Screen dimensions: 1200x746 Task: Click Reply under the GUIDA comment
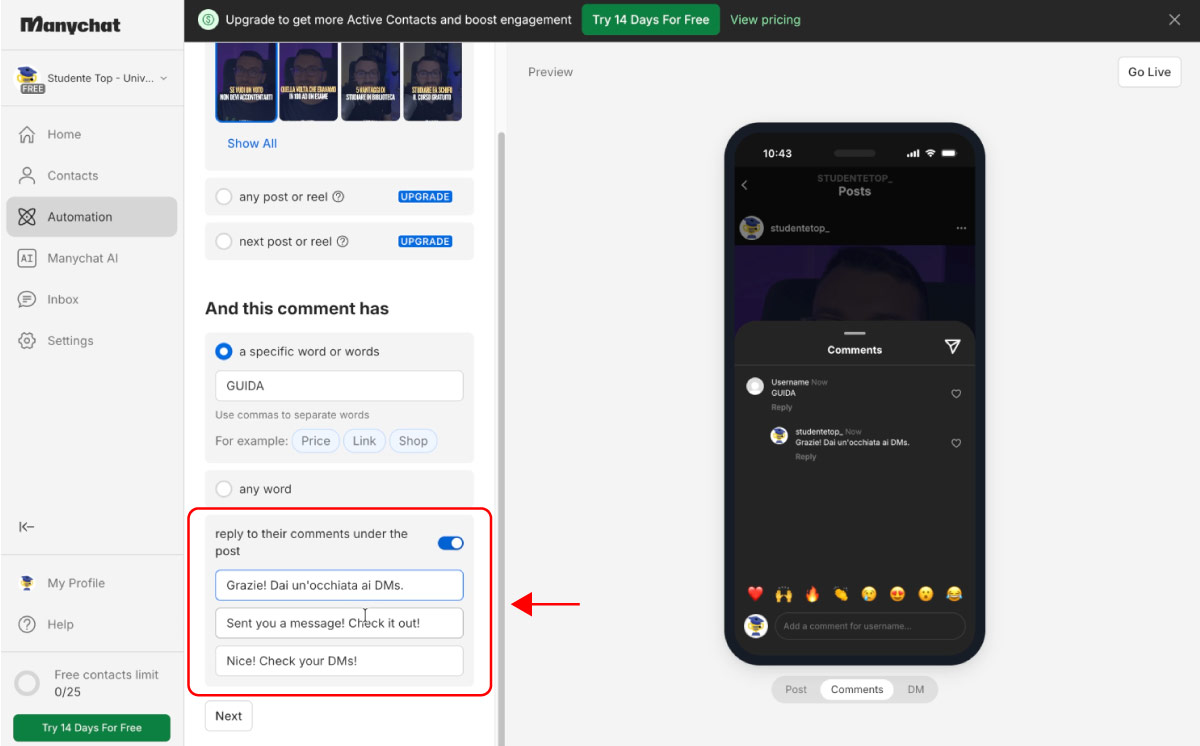click(781, 407)
